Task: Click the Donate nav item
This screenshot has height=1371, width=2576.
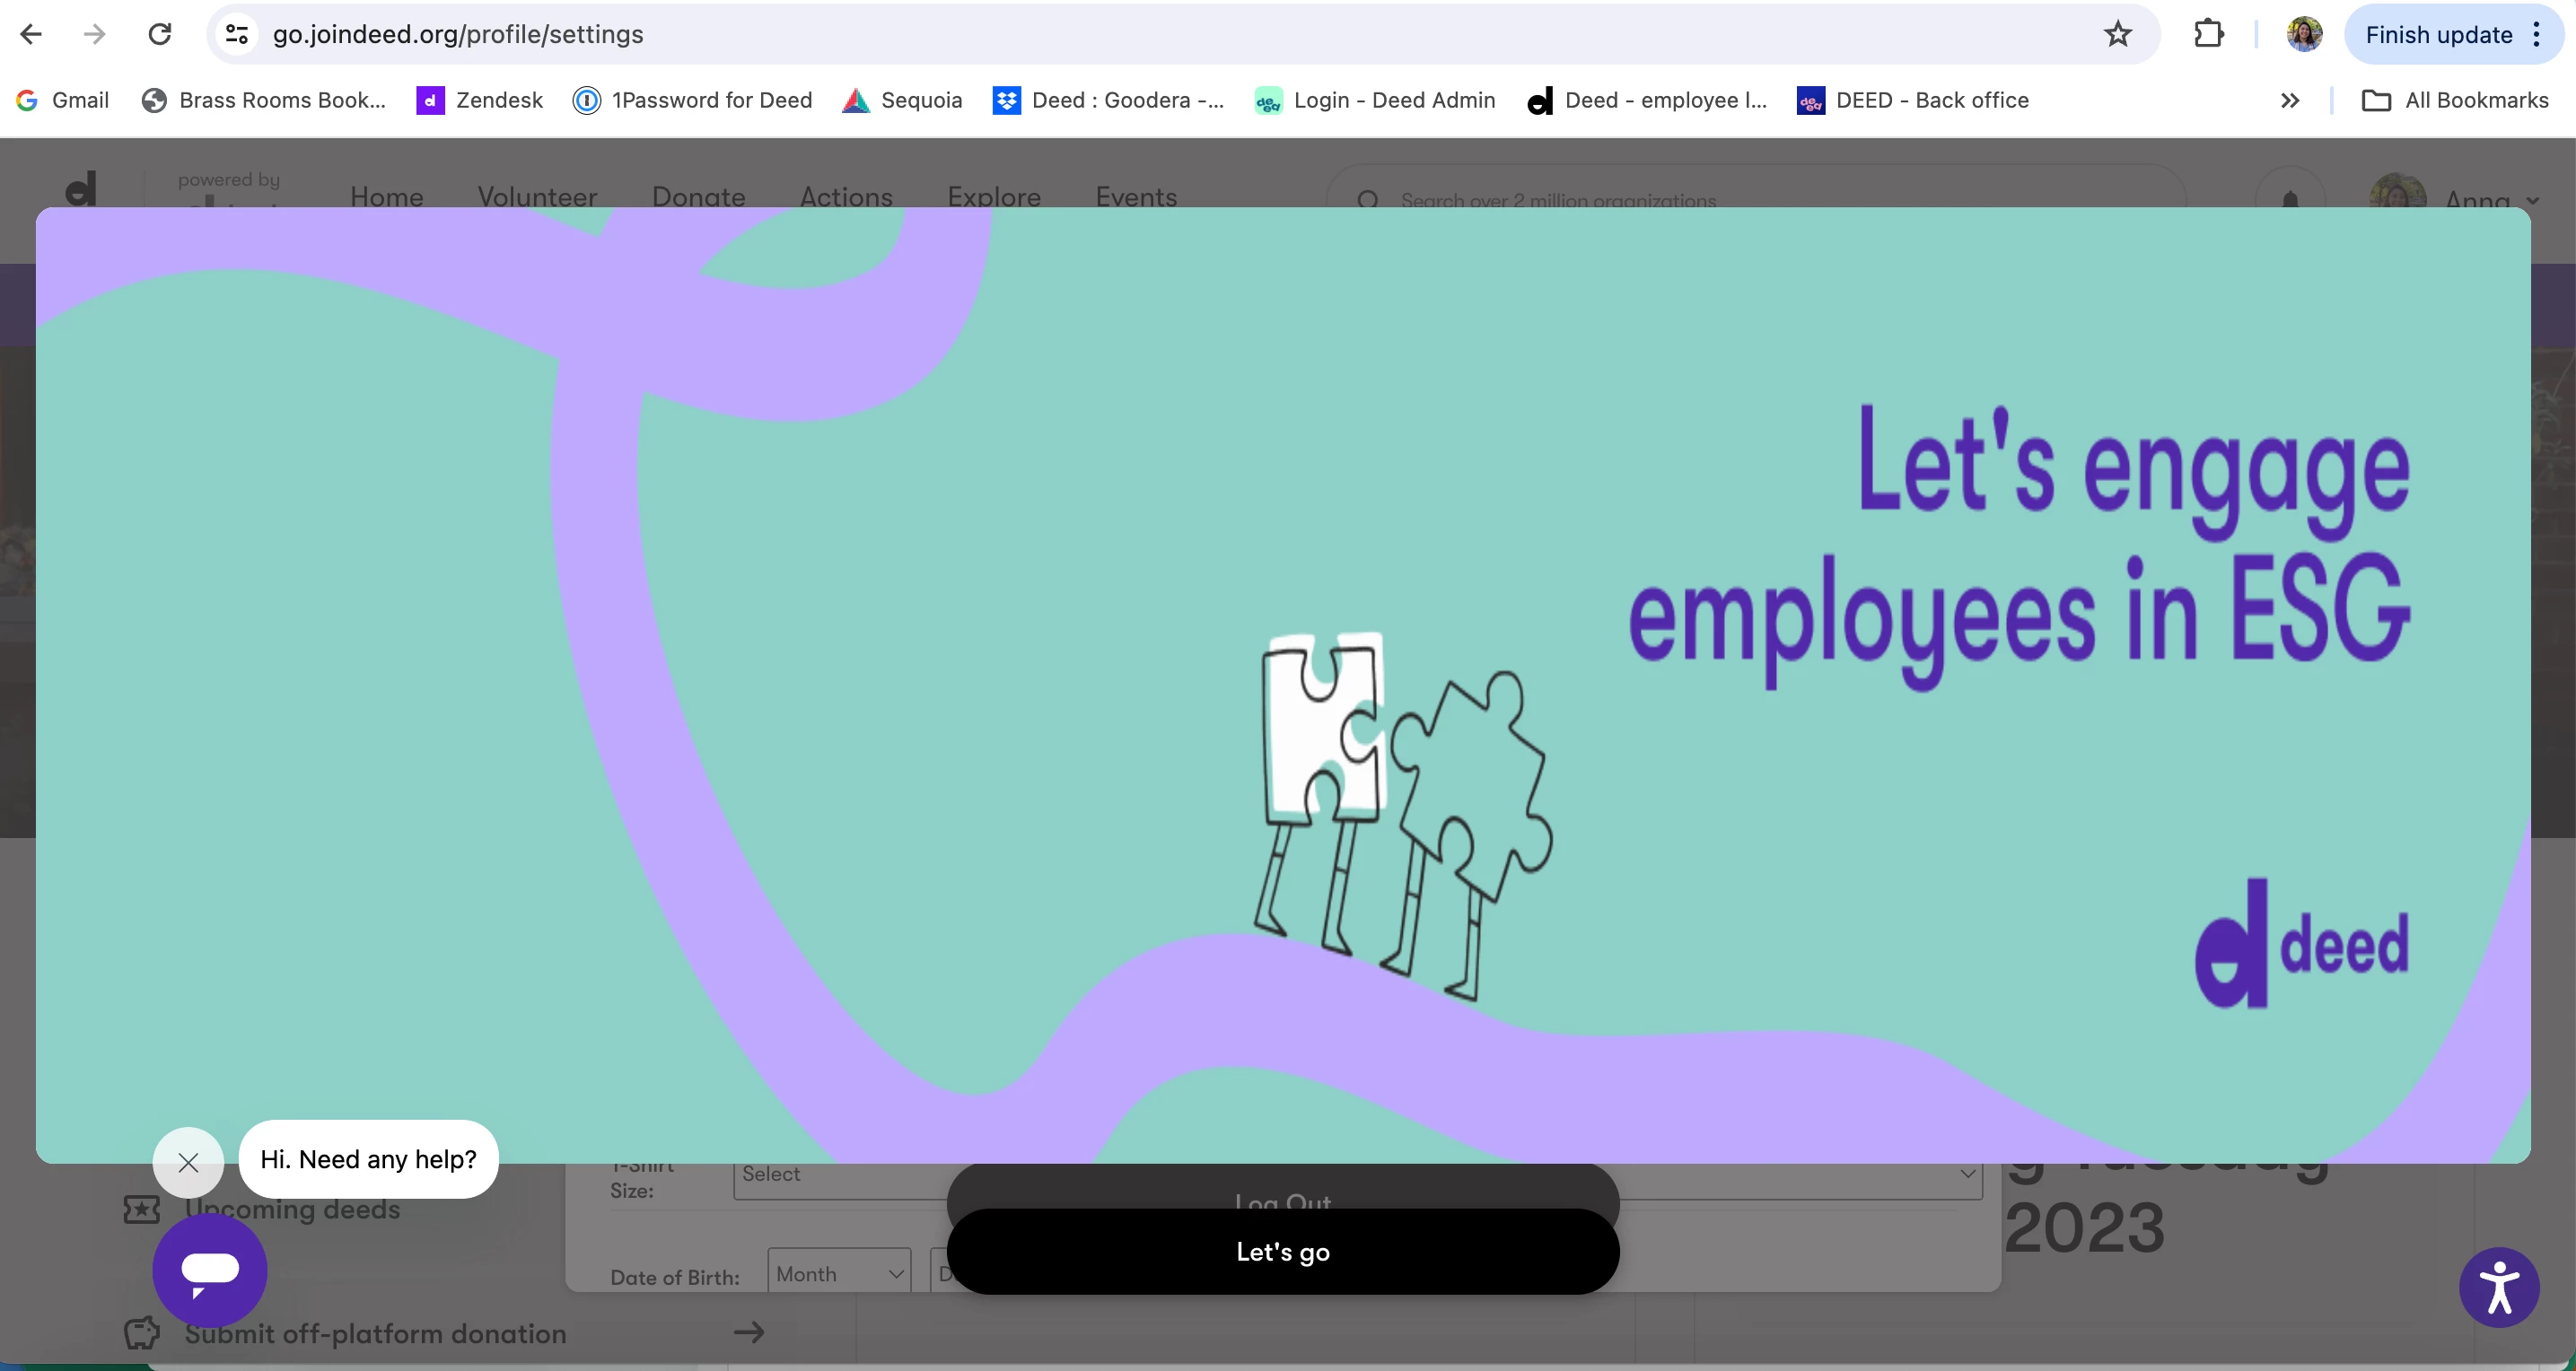Action: pos(698,197)
